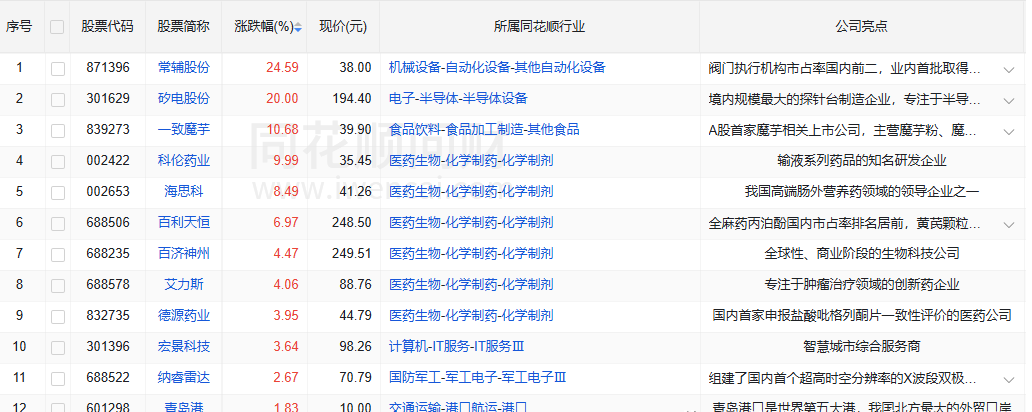The width and height of the screenshot is (1032, 412).
Task: Tick the checkbox for 科伦药业 row
Action: click(x=57, y=161)
